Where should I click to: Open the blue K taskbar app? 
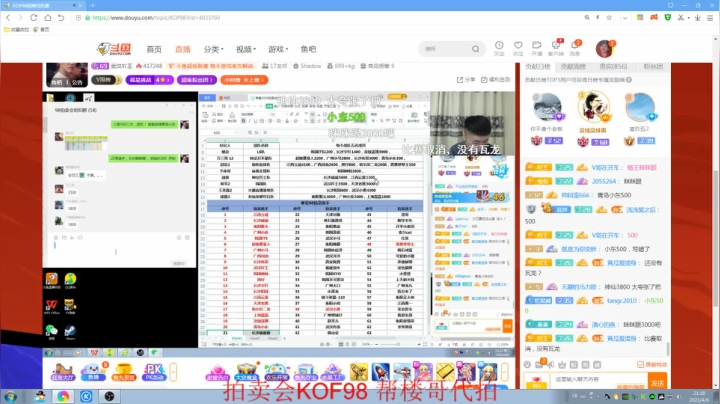(x=86, y=396)
